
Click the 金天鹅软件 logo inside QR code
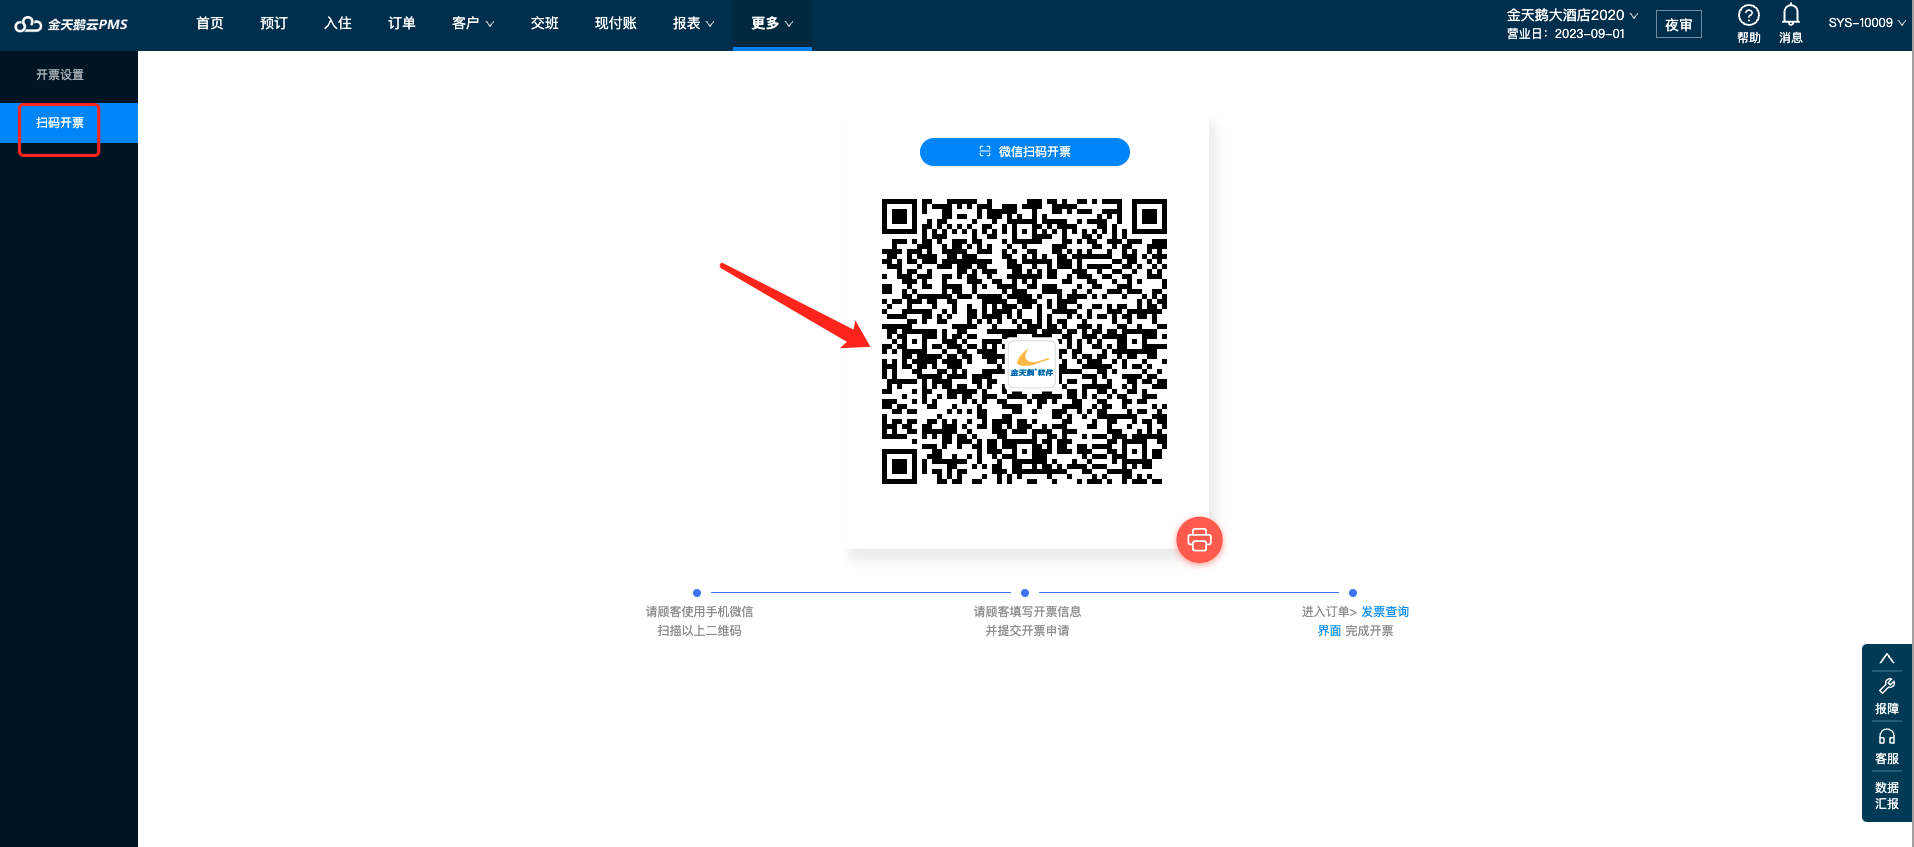point(1032,362)
